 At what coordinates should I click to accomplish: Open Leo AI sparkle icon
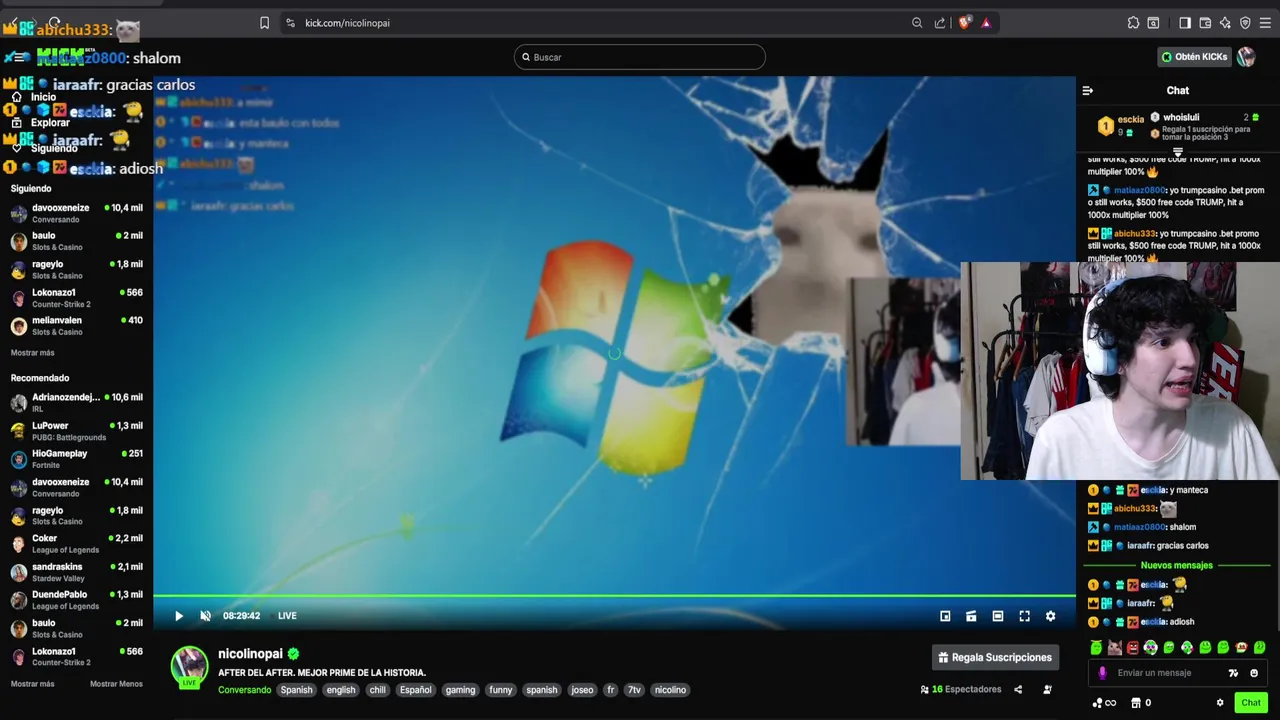click(1225, 23)
